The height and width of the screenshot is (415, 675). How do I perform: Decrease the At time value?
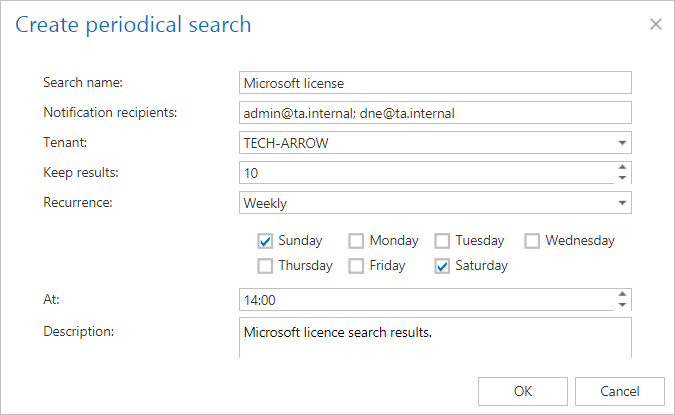(x=622, y=304)
